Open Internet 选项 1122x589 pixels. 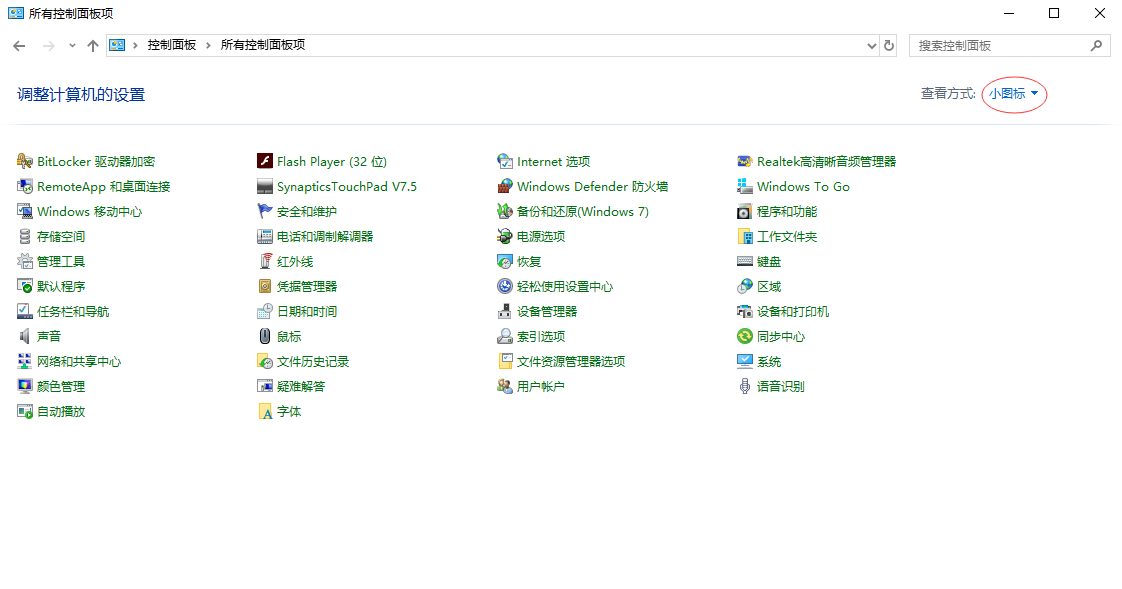click(x=552, y=161)
